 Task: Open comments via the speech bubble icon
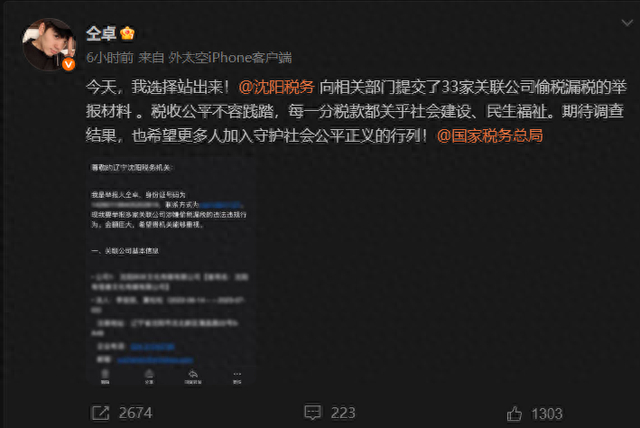click(313, 412)
